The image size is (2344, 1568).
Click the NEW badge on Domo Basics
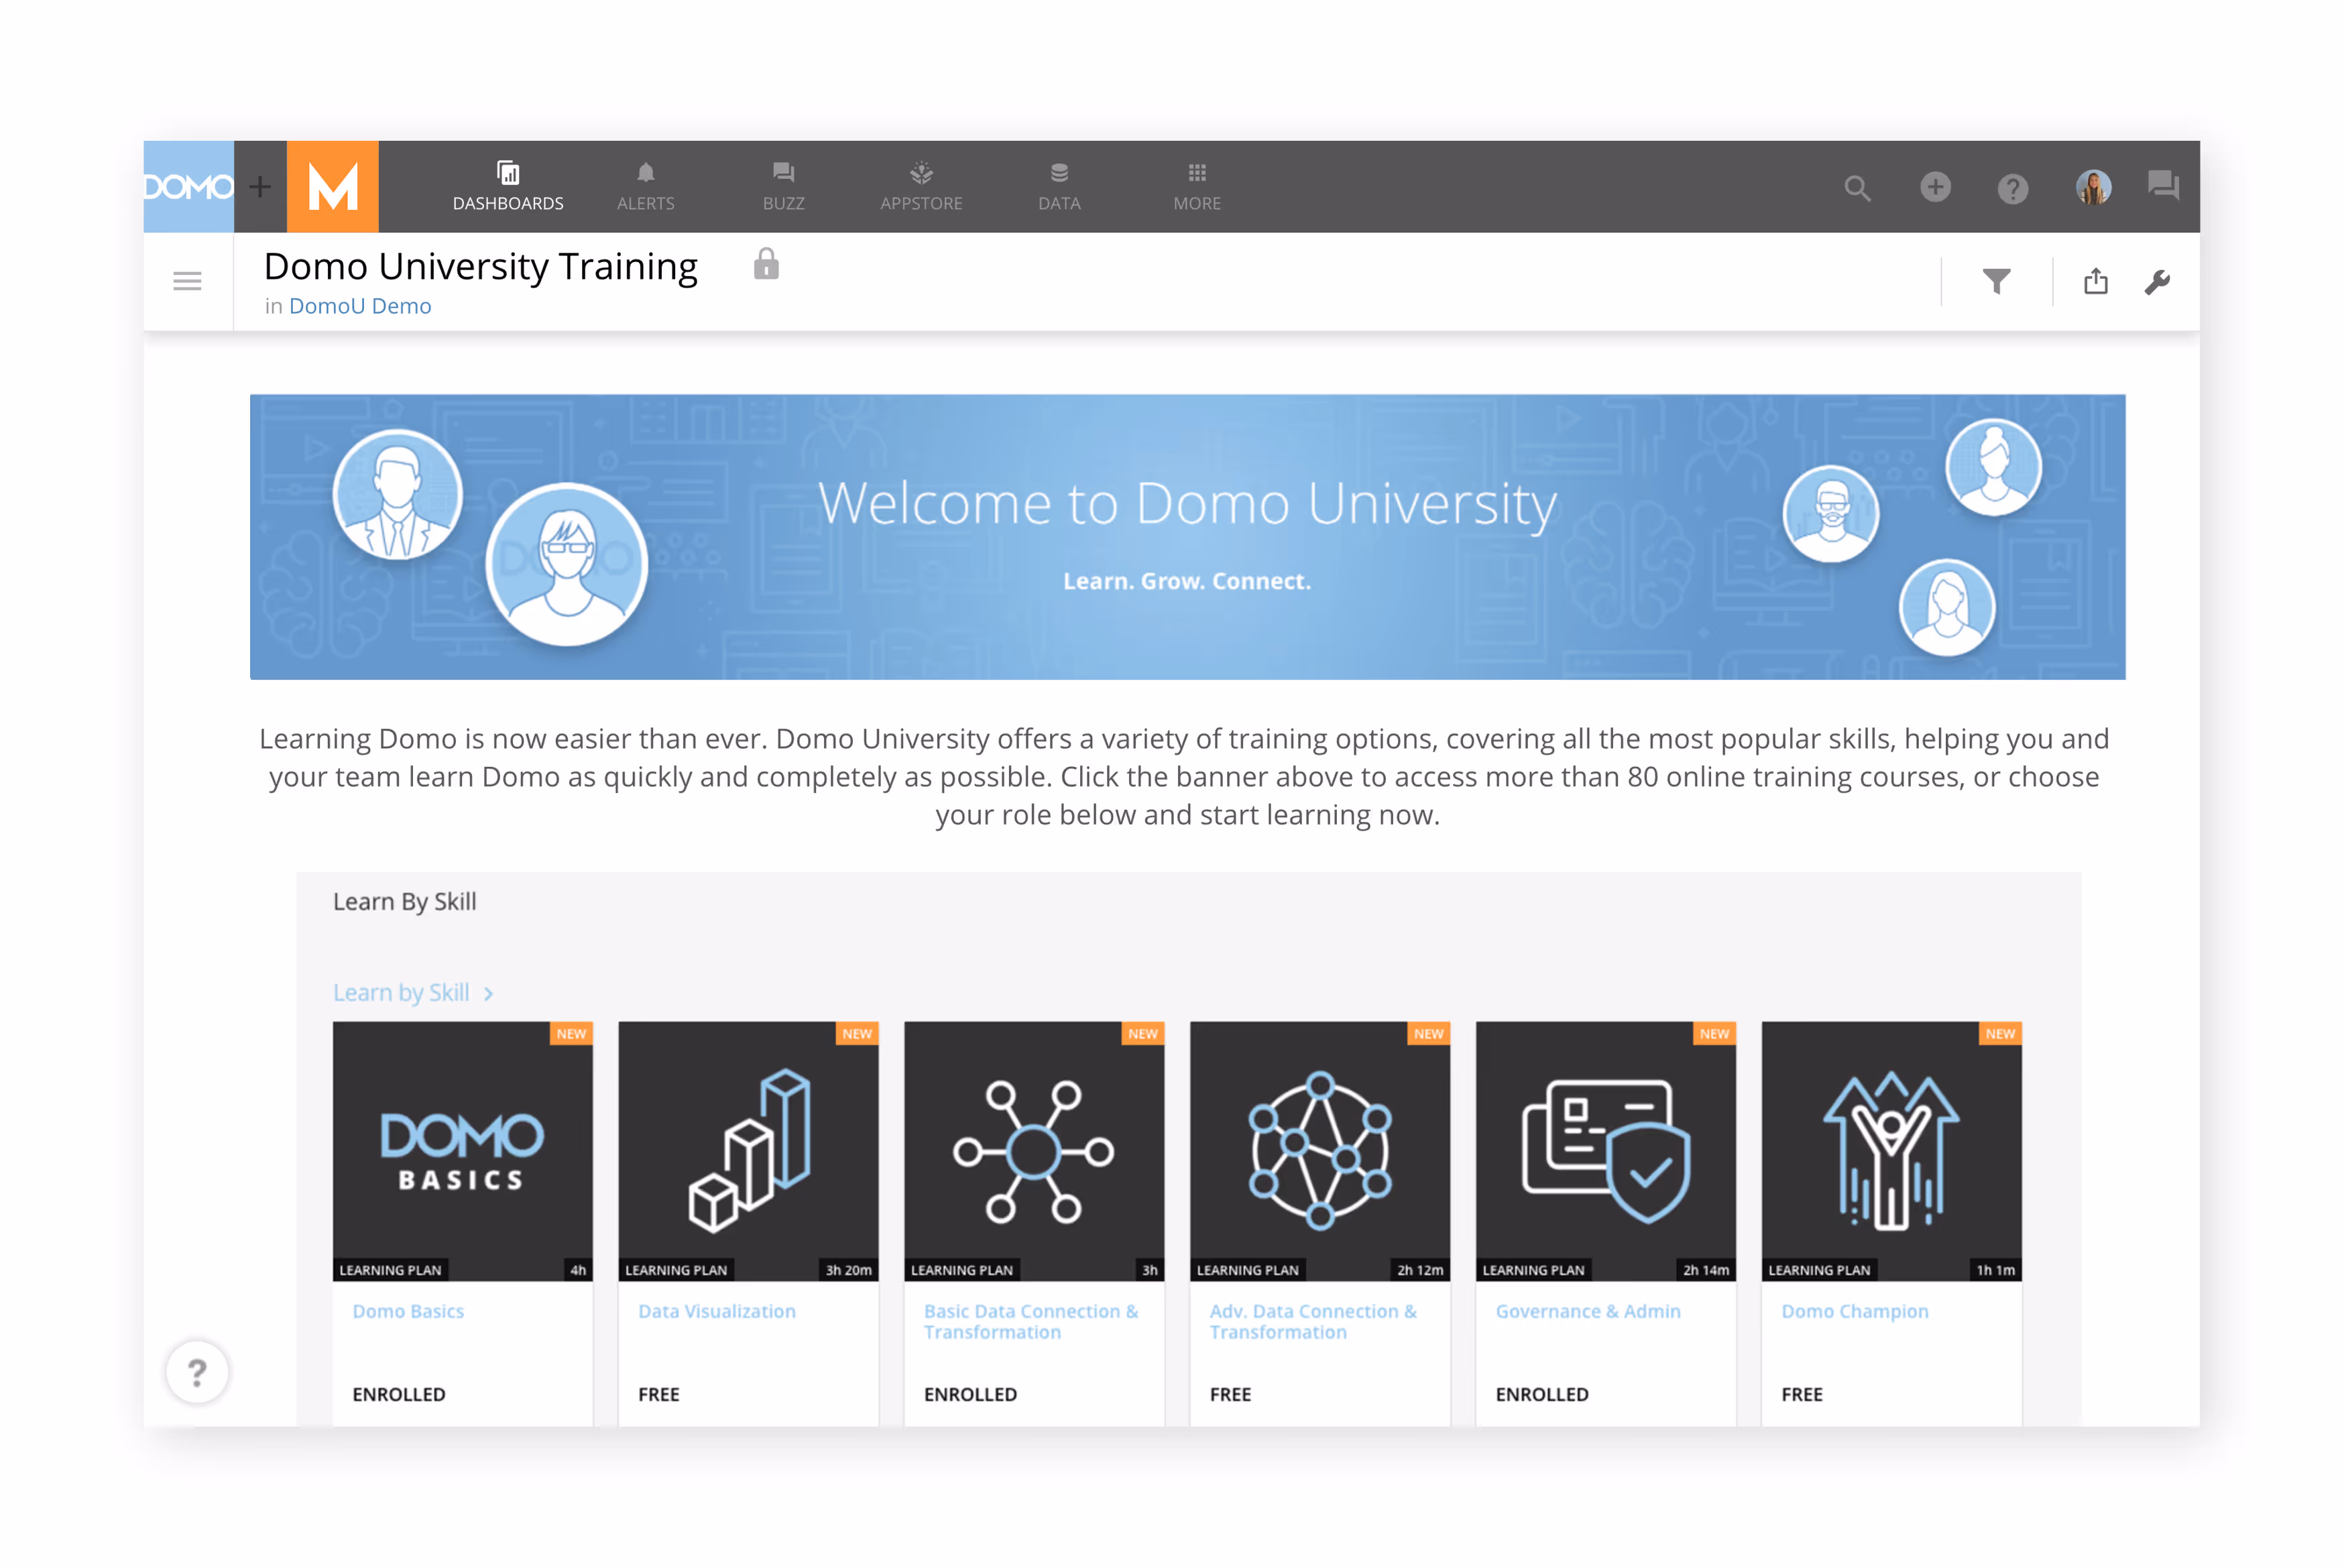point(571,1033)
